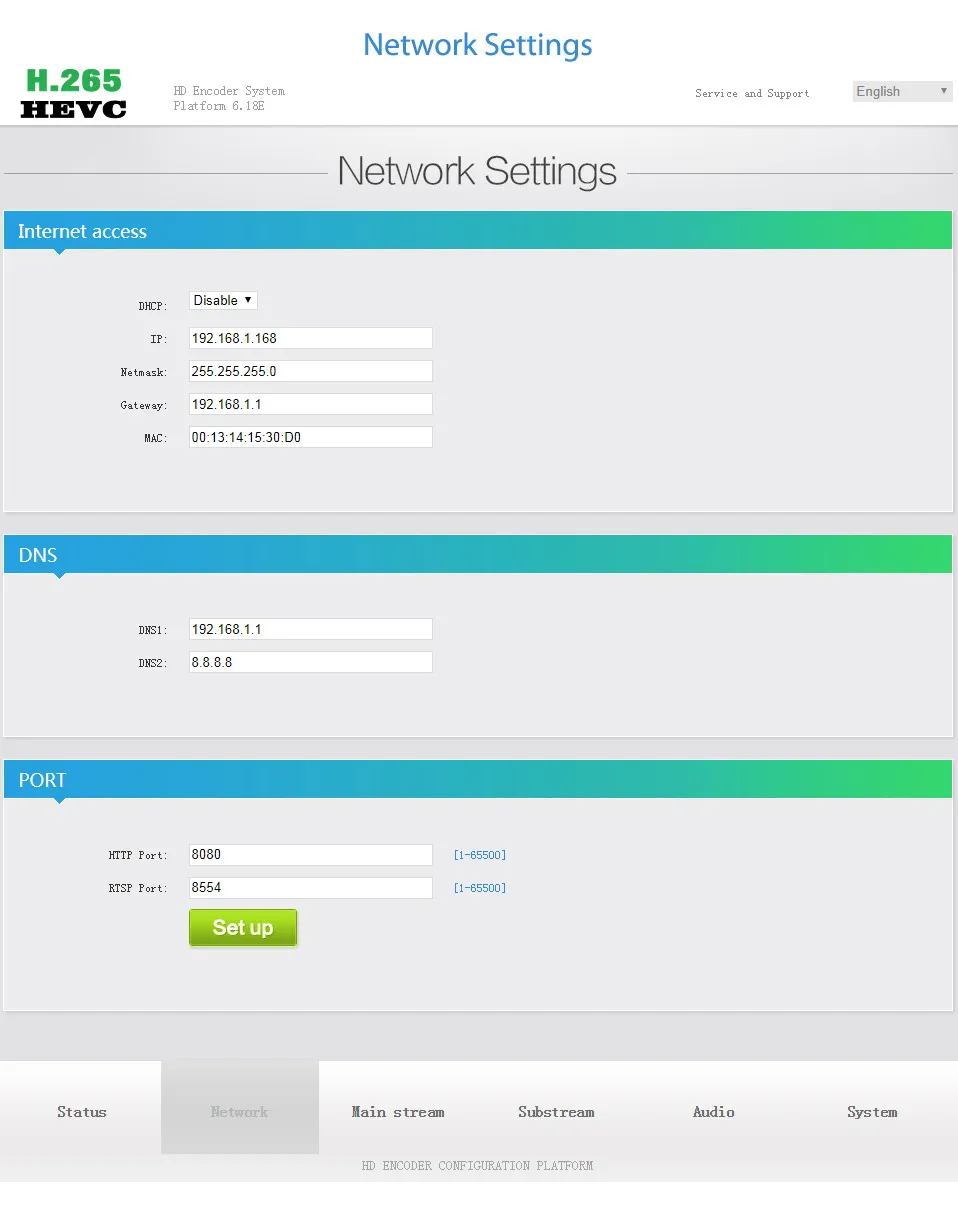
Task: Switch to the Audio tab
Action: (714, 1112)
